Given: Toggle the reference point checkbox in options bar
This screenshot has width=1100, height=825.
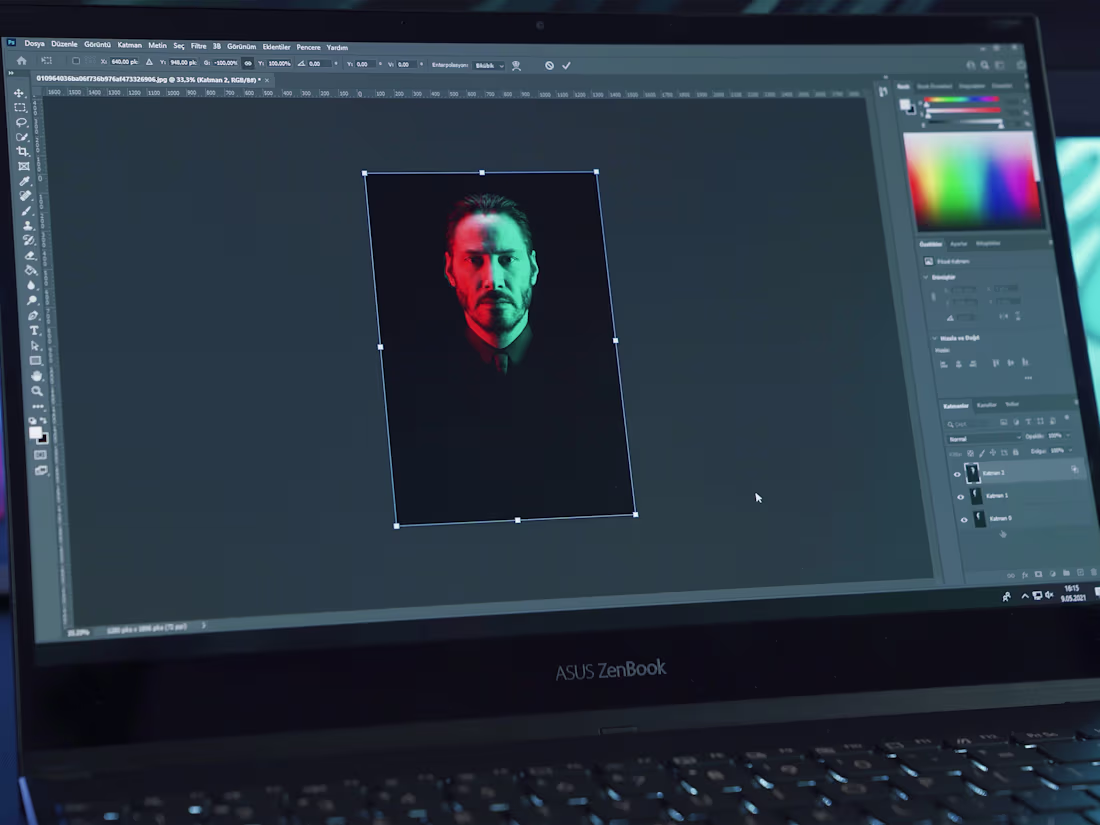Looking at the screenshot, I should [x=76, y=61].
